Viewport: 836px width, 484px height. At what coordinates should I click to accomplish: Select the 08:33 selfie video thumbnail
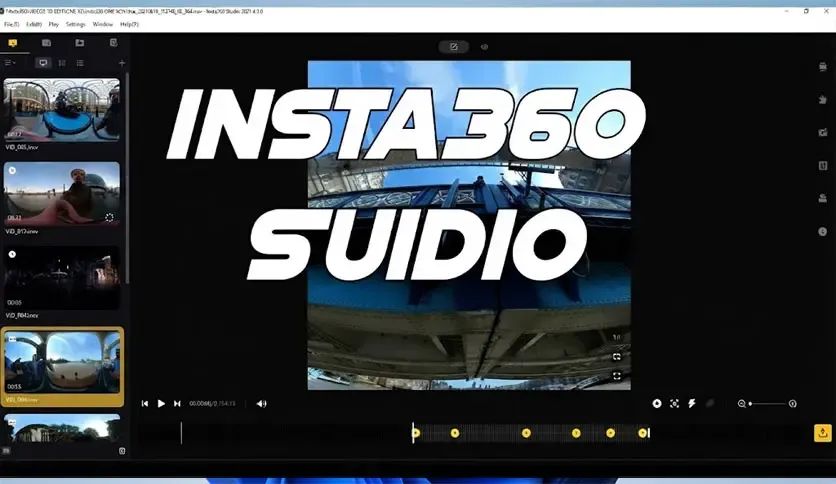click(62, 193)
